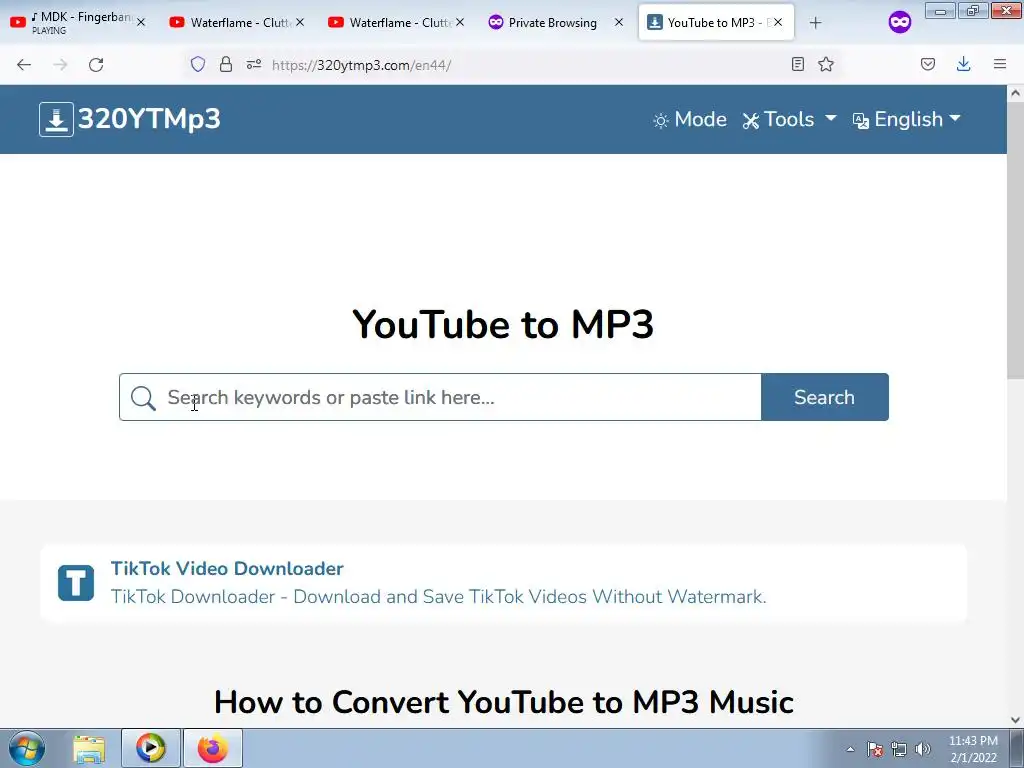Open the Action Center flag icon
The image size is (1024, 768).
pos(874,749)
